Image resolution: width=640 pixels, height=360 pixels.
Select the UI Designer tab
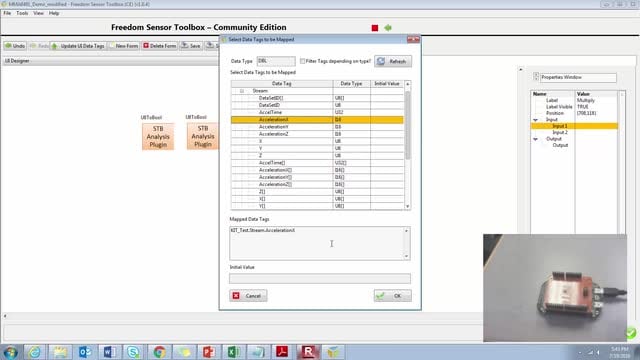(x=17, y=61)
